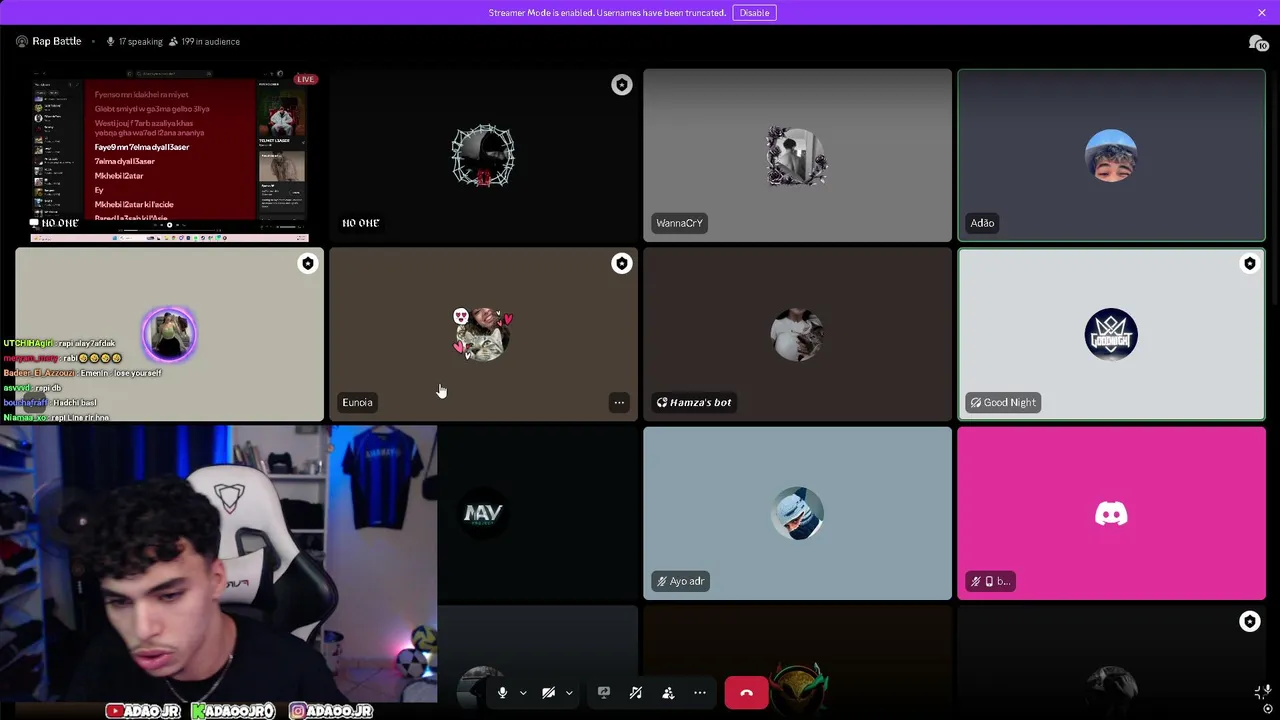
Task: Click the 17 speaking count
Action: tap(134, 41)
